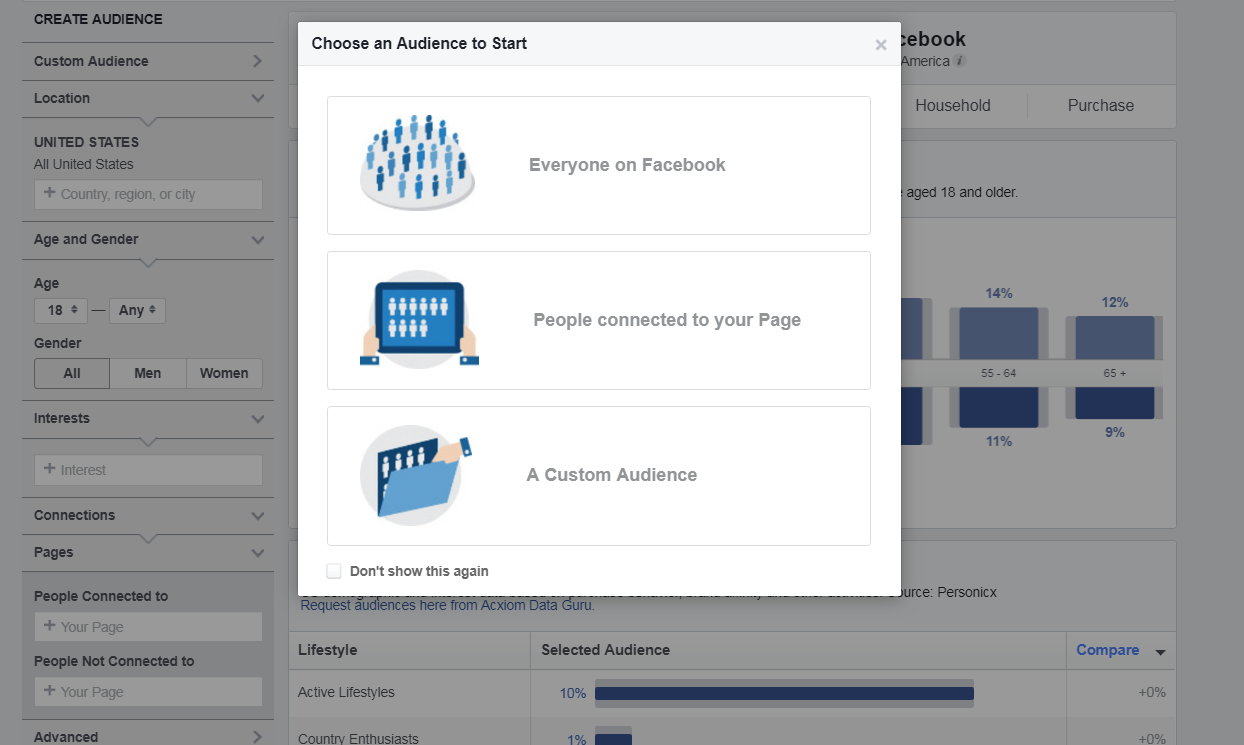Switch to the Household tab

point(953,105)
